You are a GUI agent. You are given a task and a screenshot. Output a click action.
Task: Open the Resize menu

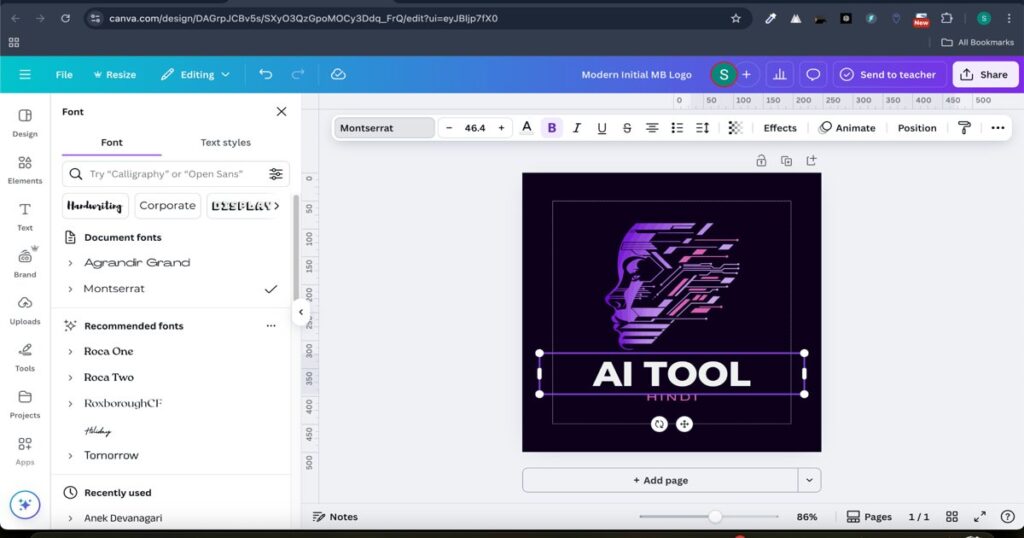(115, 74)
